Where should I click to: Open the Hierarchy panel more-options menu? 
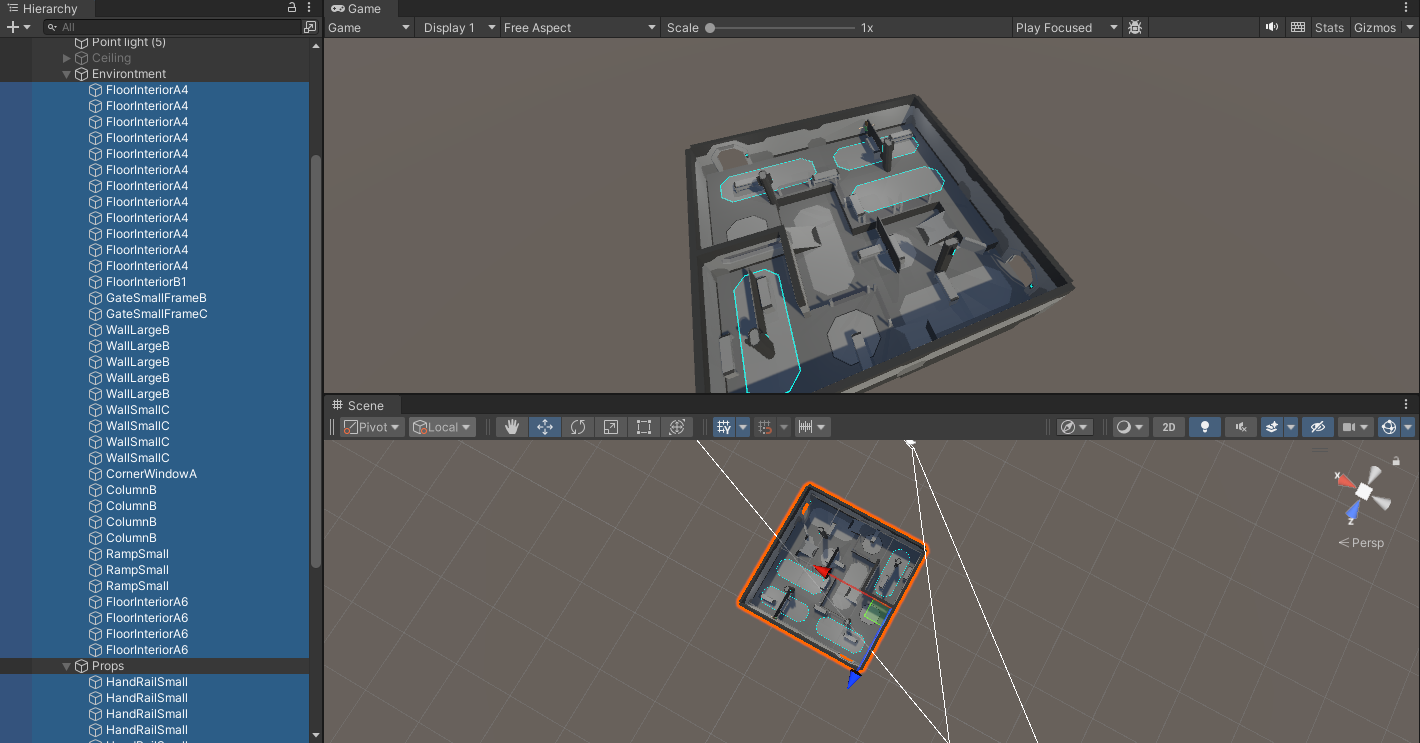coord(310,7)
